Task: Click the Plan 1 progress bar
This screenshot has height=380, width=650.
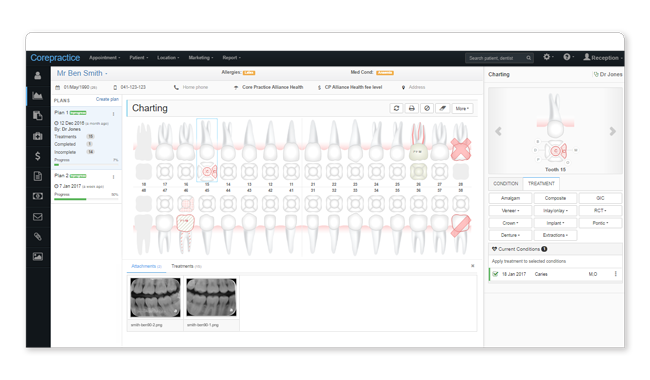Action: (86, 165)
